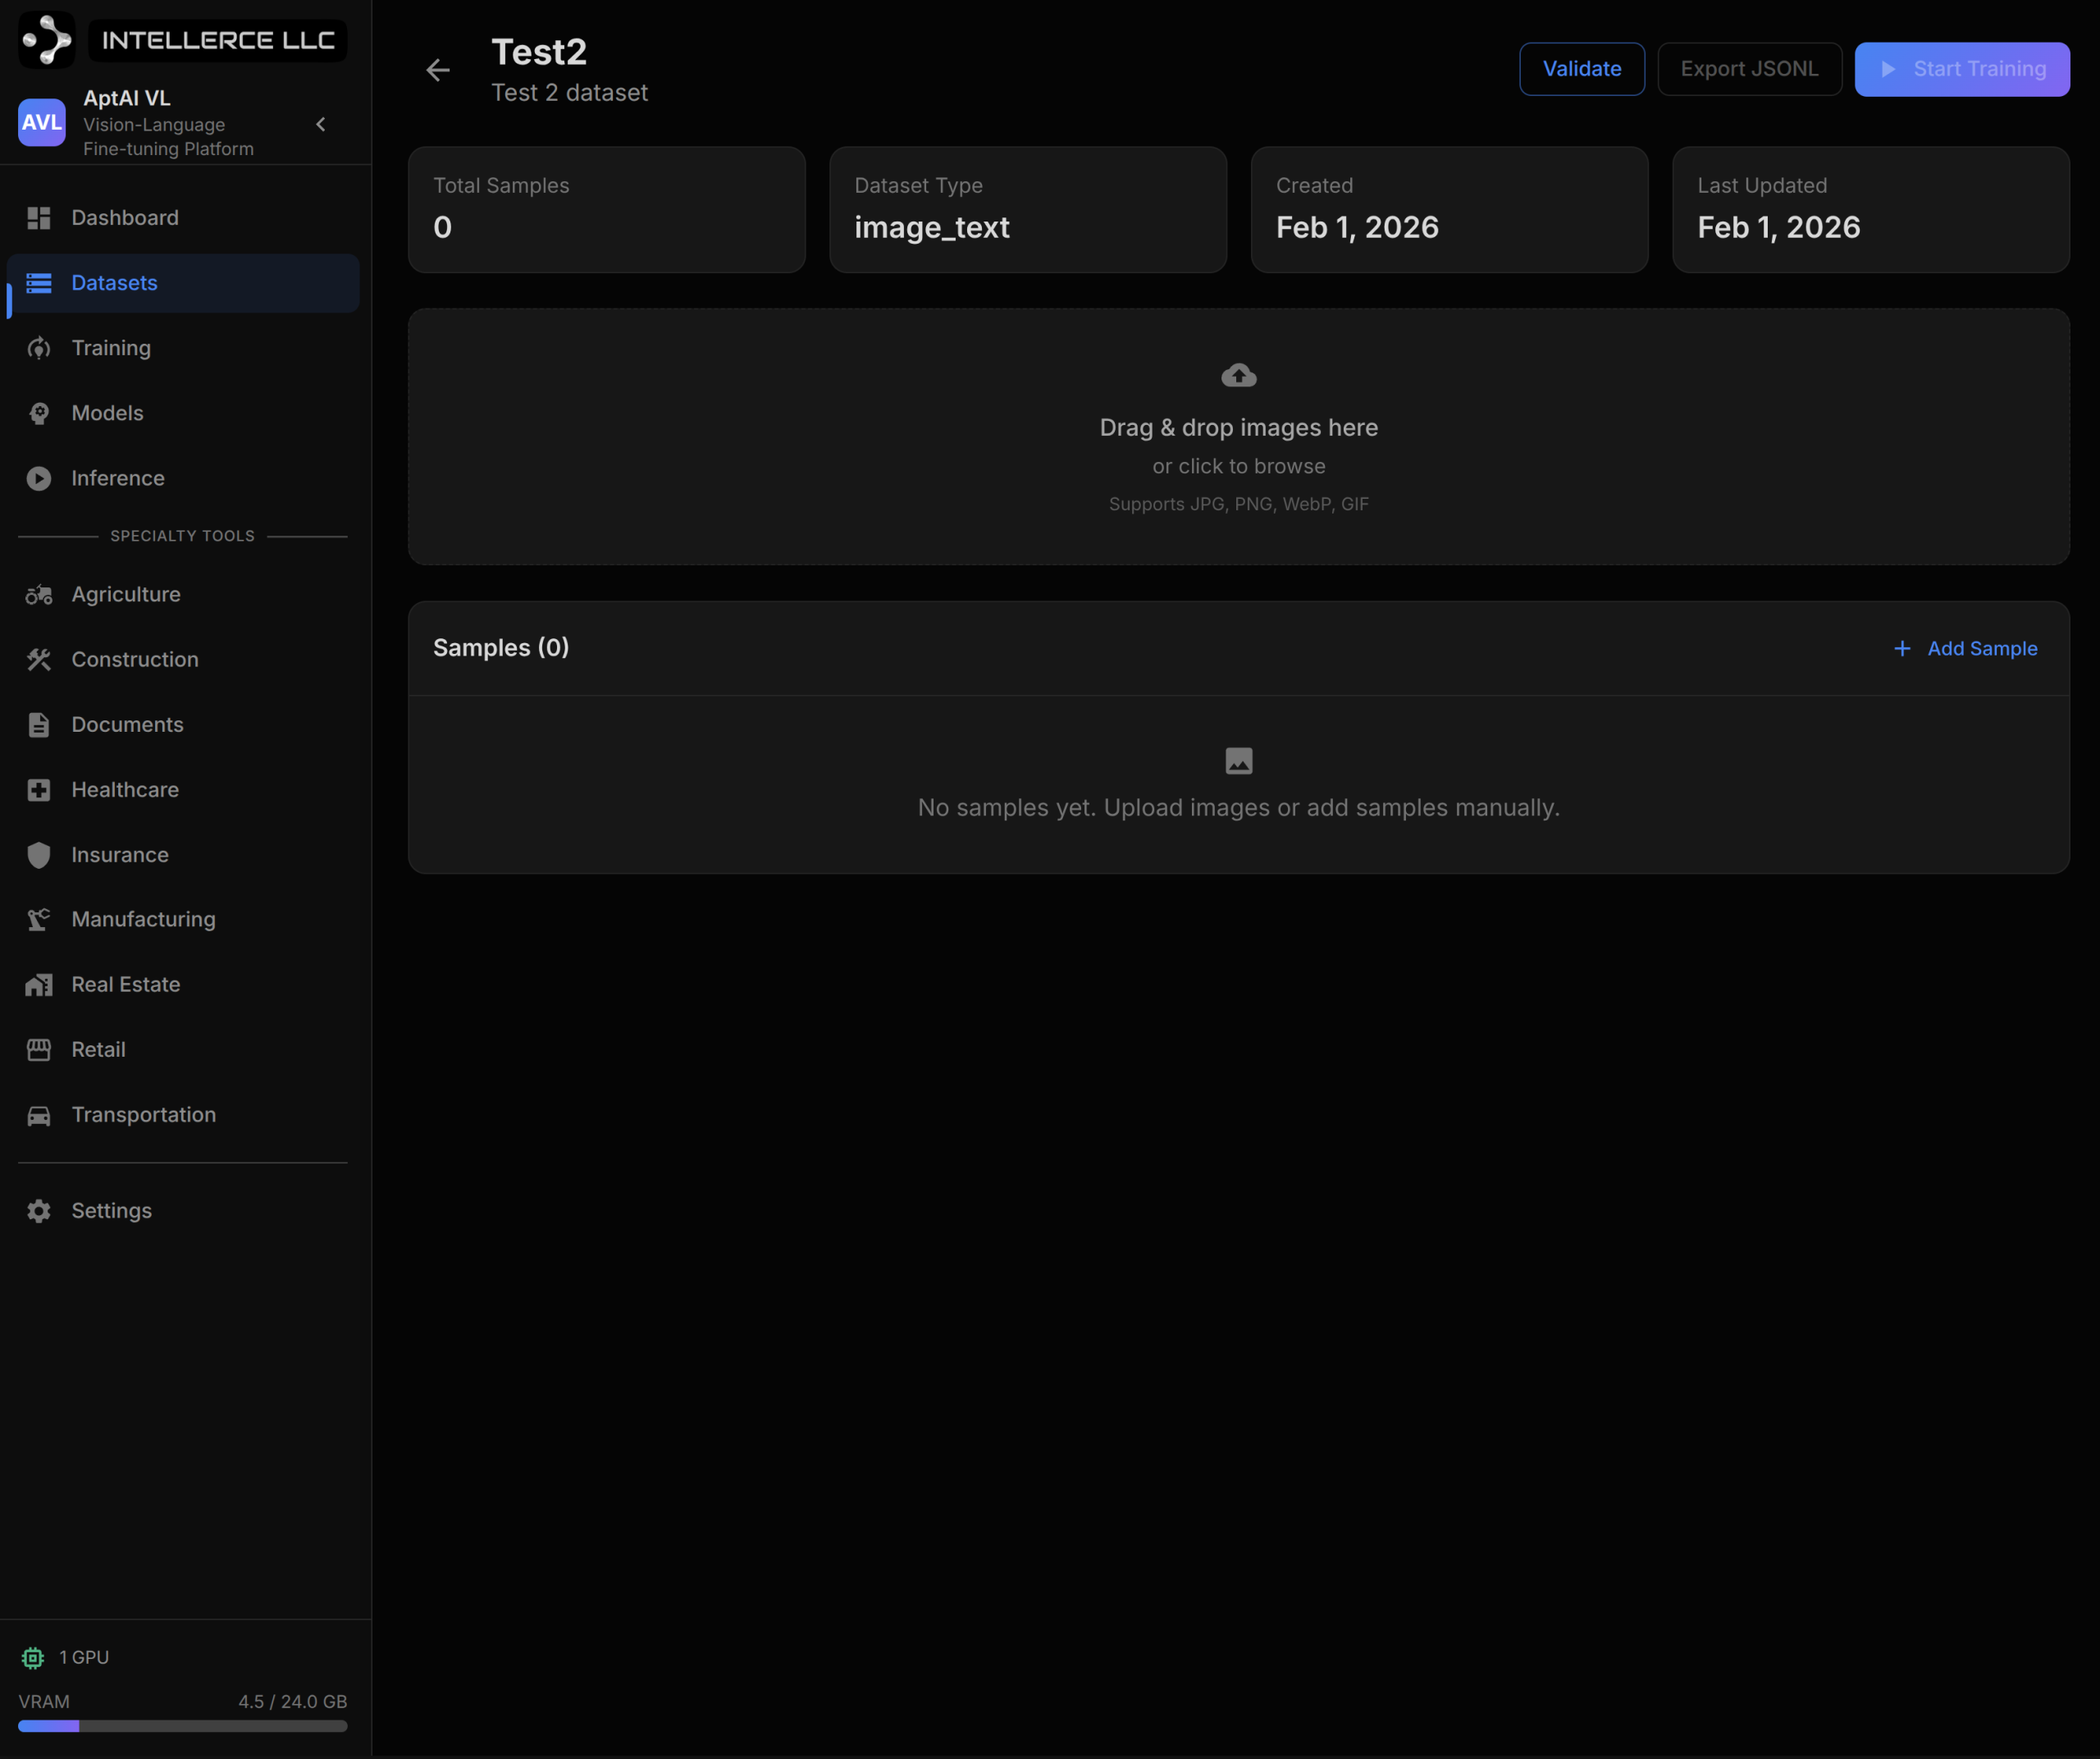Click the Insurance shield icon
The height and width of the screenshot is (1759, 2100).
click(x=39, y=855)
